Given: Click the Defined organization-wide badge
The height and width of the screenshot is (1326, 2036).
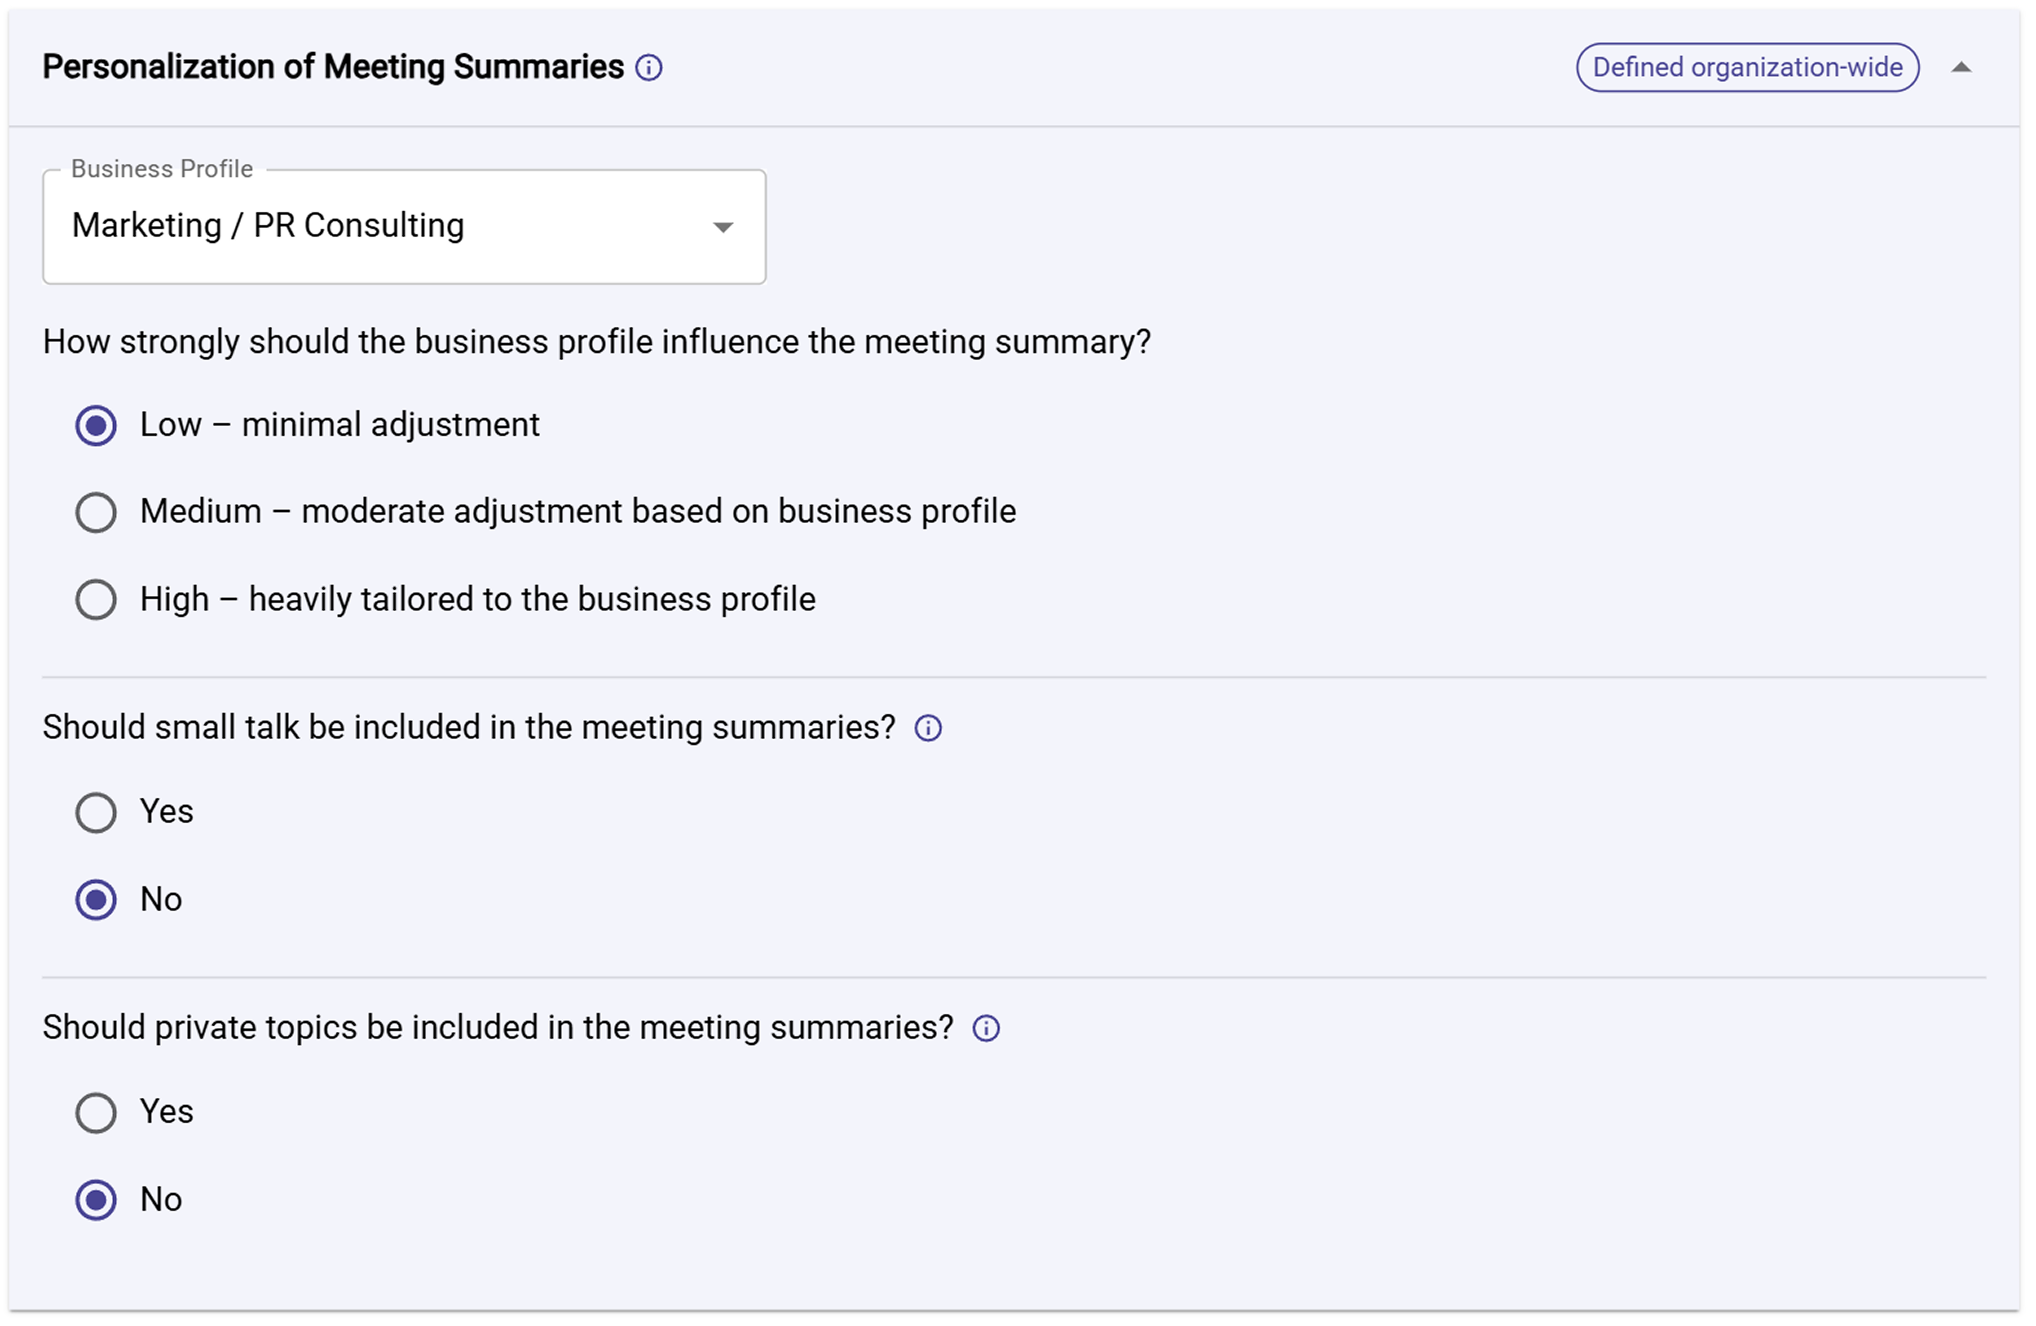Looking at the screenshot, I should [1746, 67].
